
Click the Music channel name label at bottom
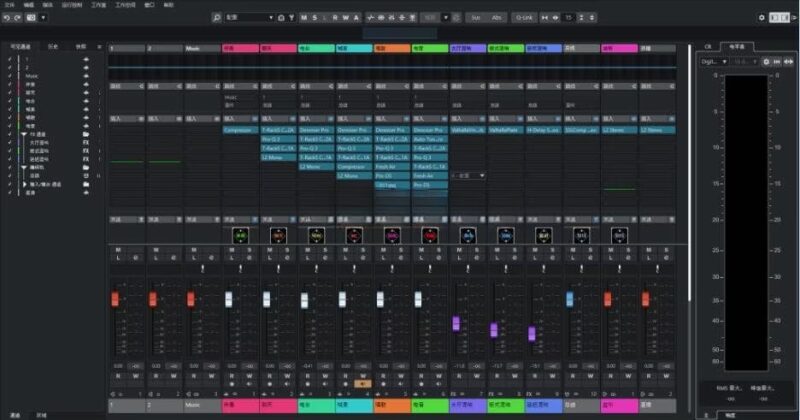[202, 405]
